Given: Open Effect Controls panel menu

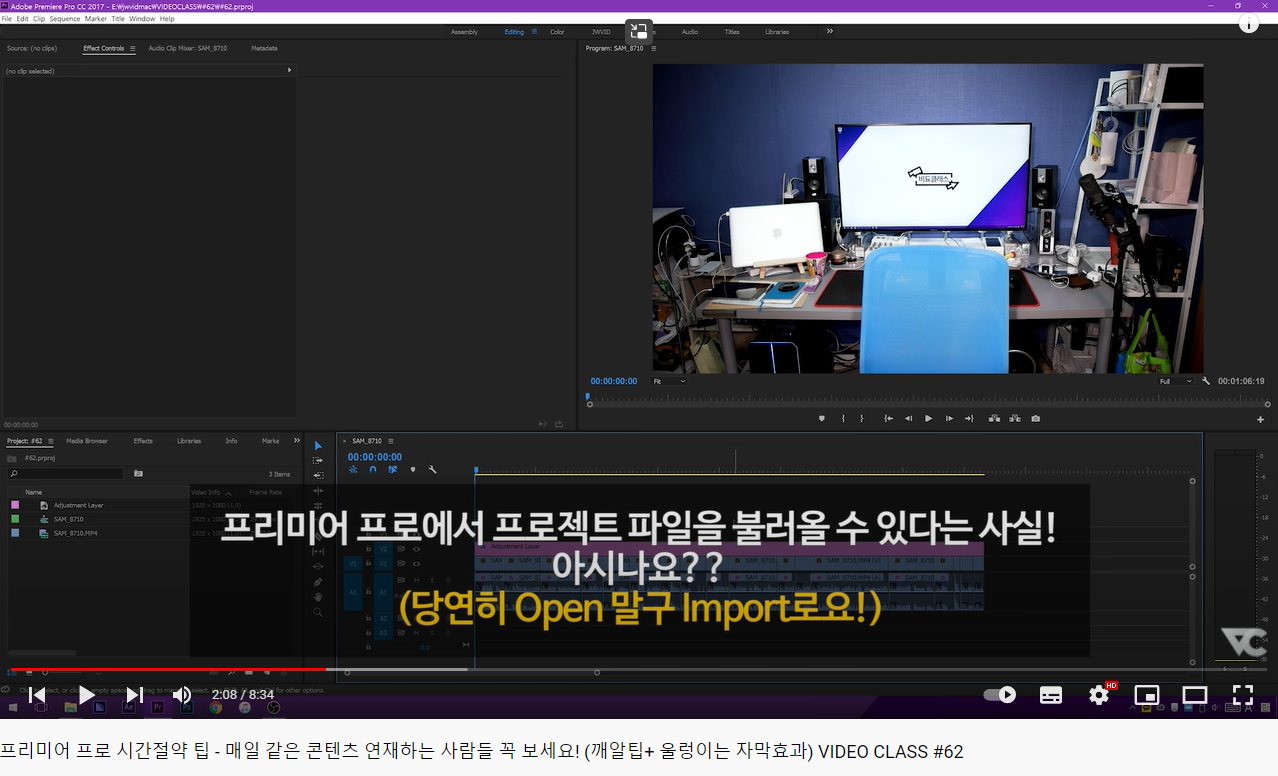Looking at the screenshot, I should click(x=132, y=48).
